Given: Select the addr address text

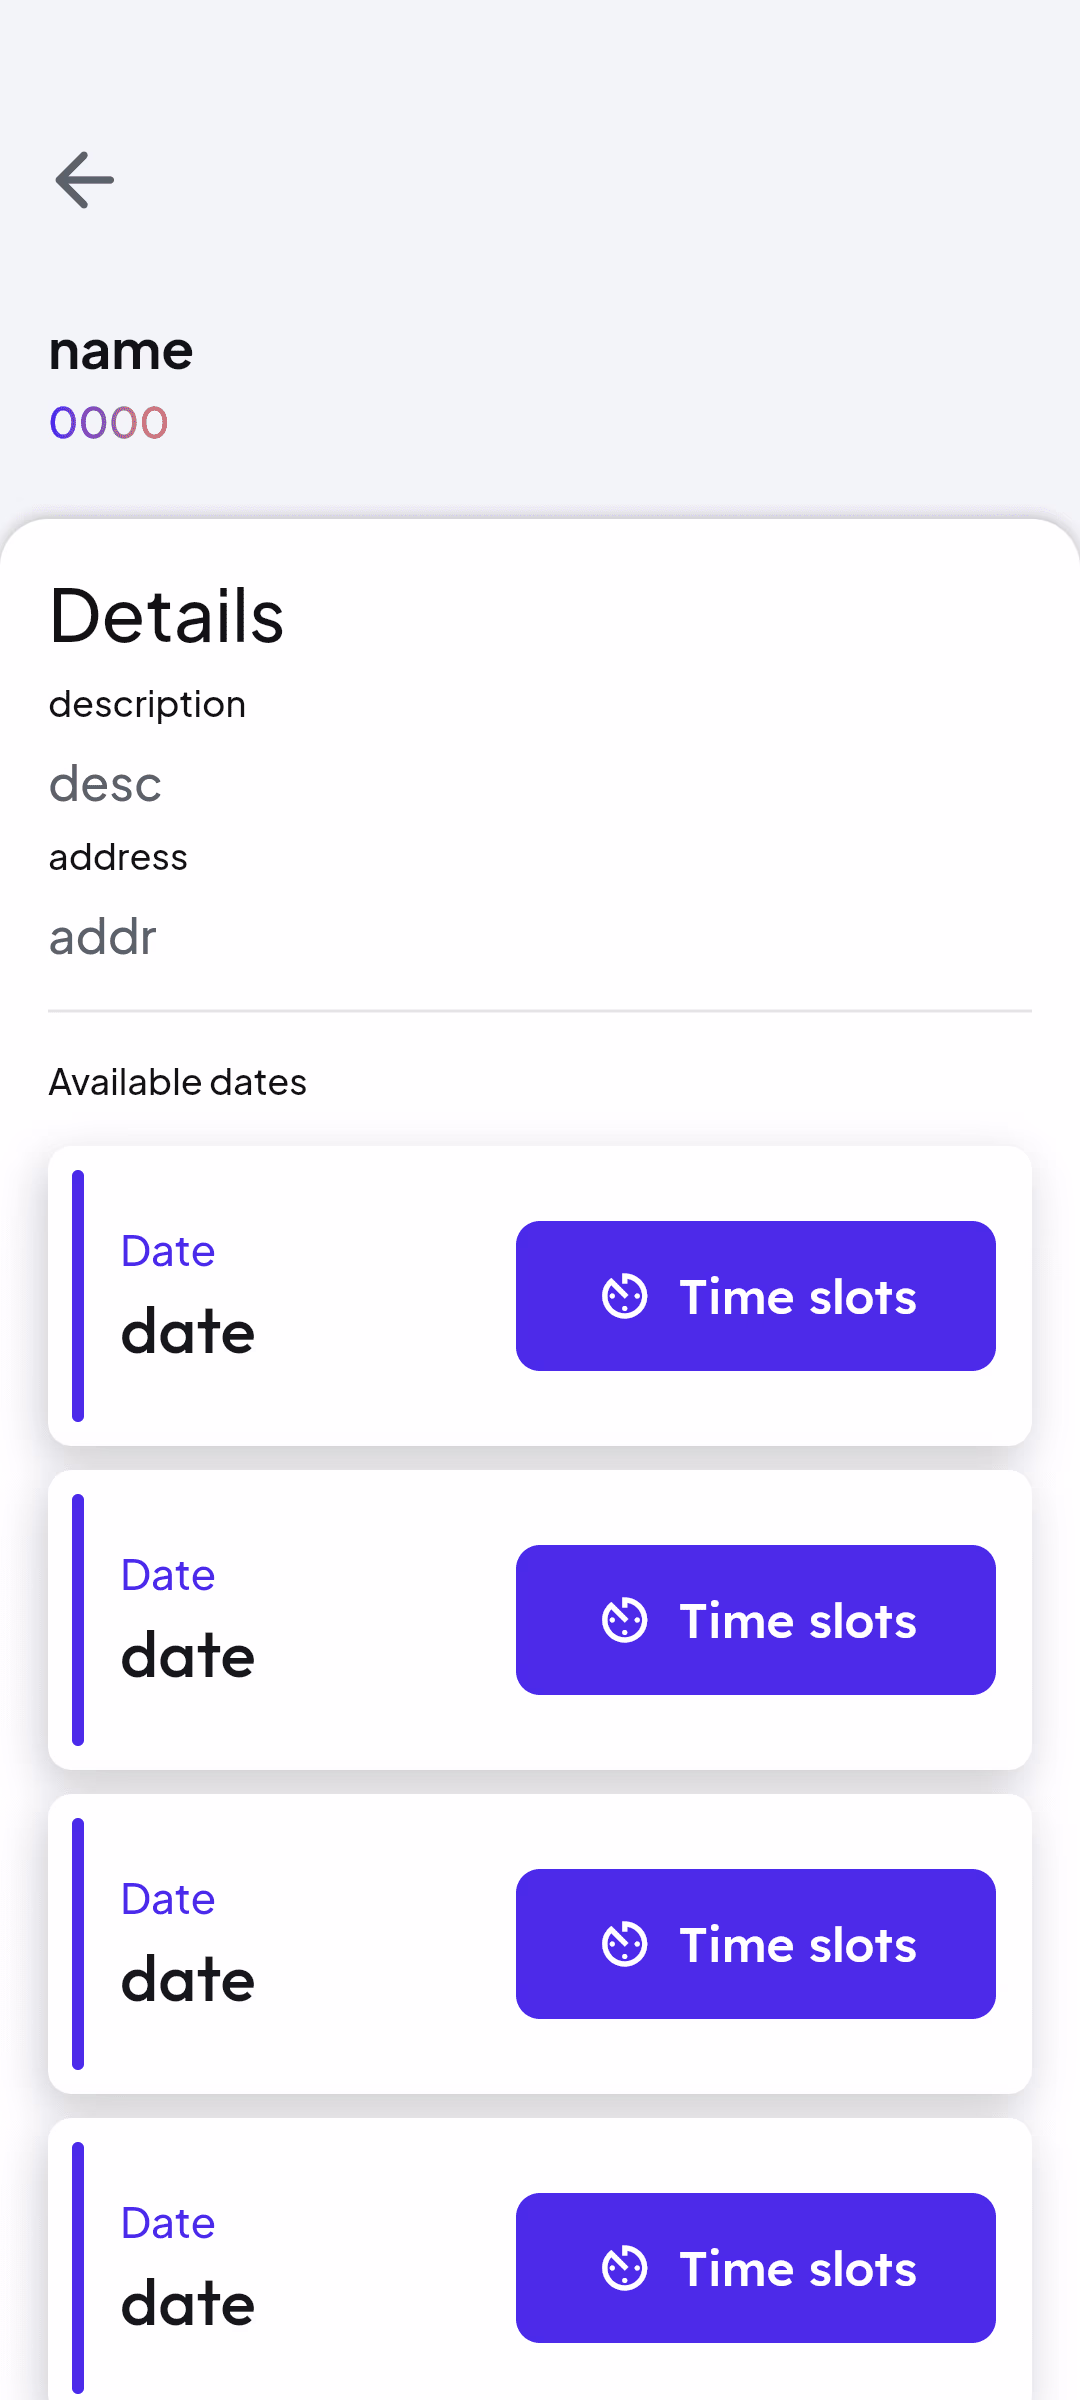Looking at the screenshot, I should point(102,937).
